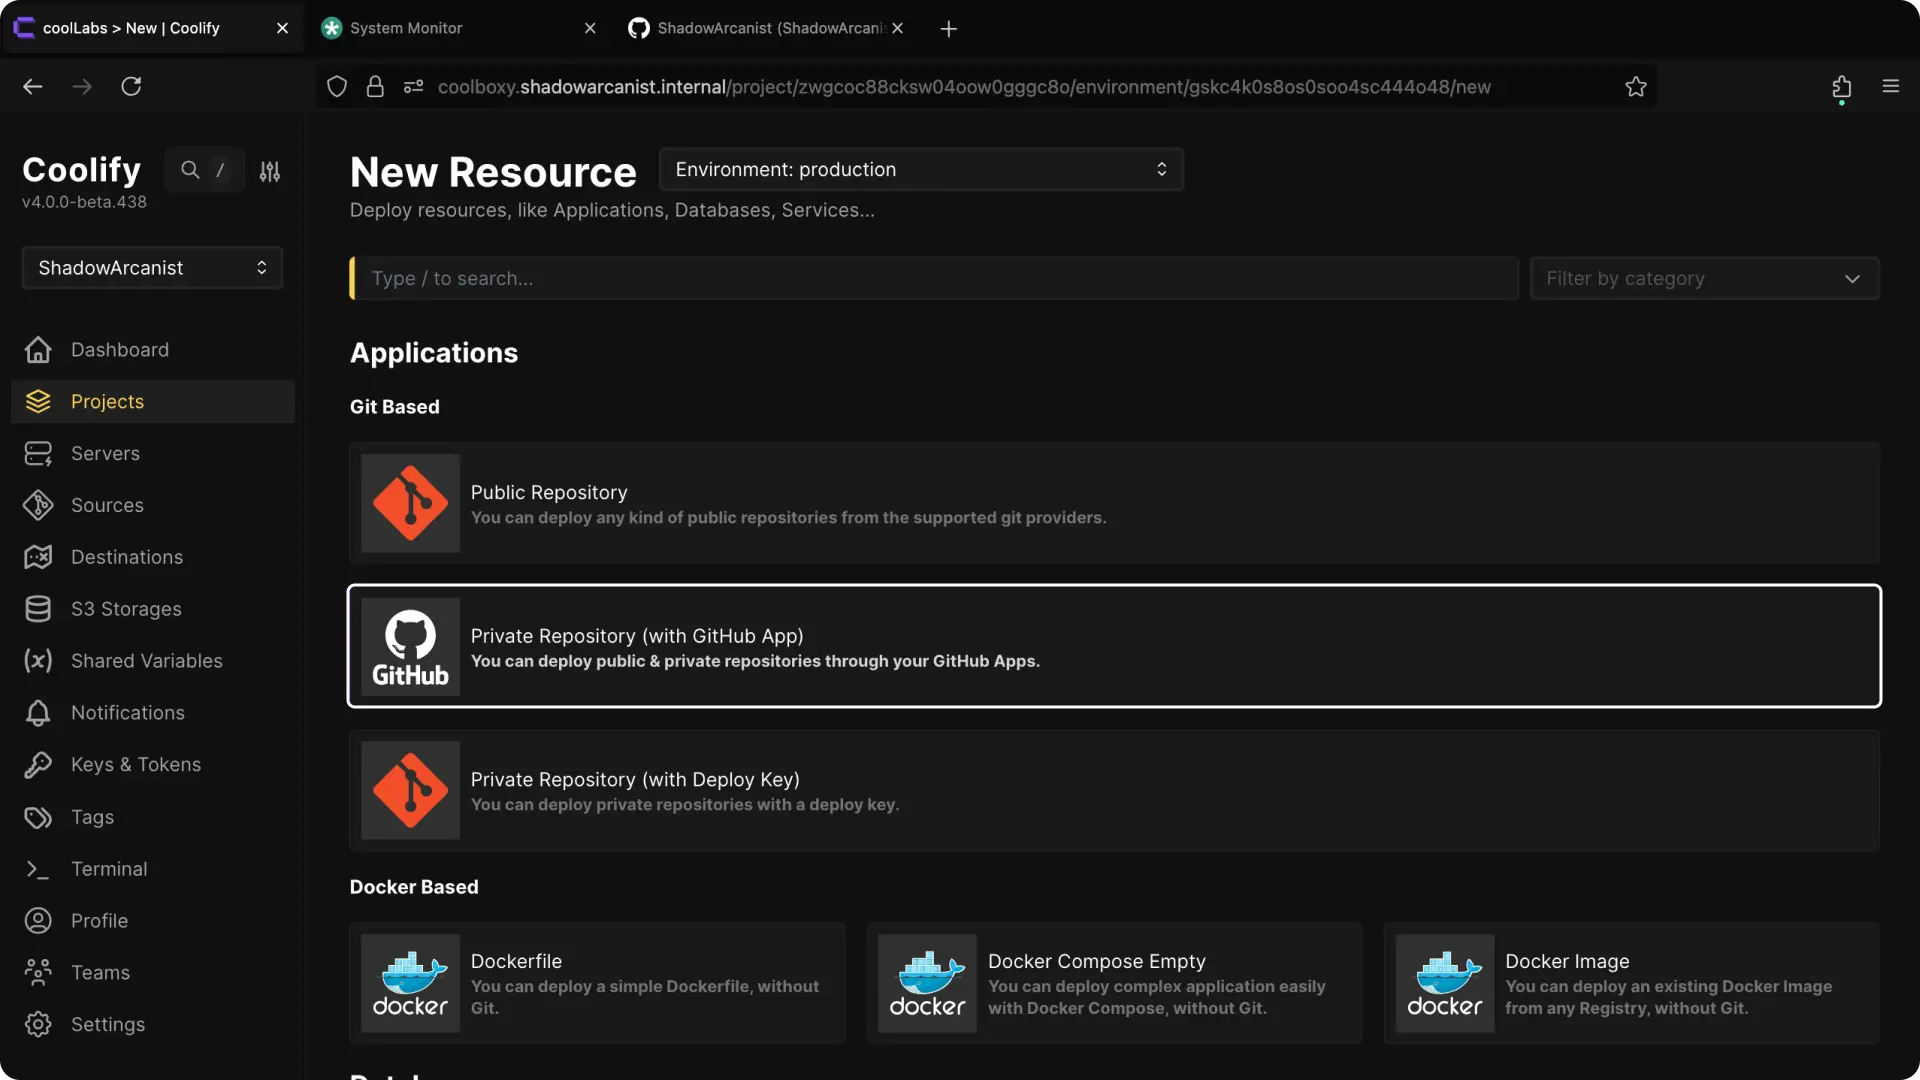Click the resource search input field
This screenshot has height=1080, width=1920.
point(935,279)
